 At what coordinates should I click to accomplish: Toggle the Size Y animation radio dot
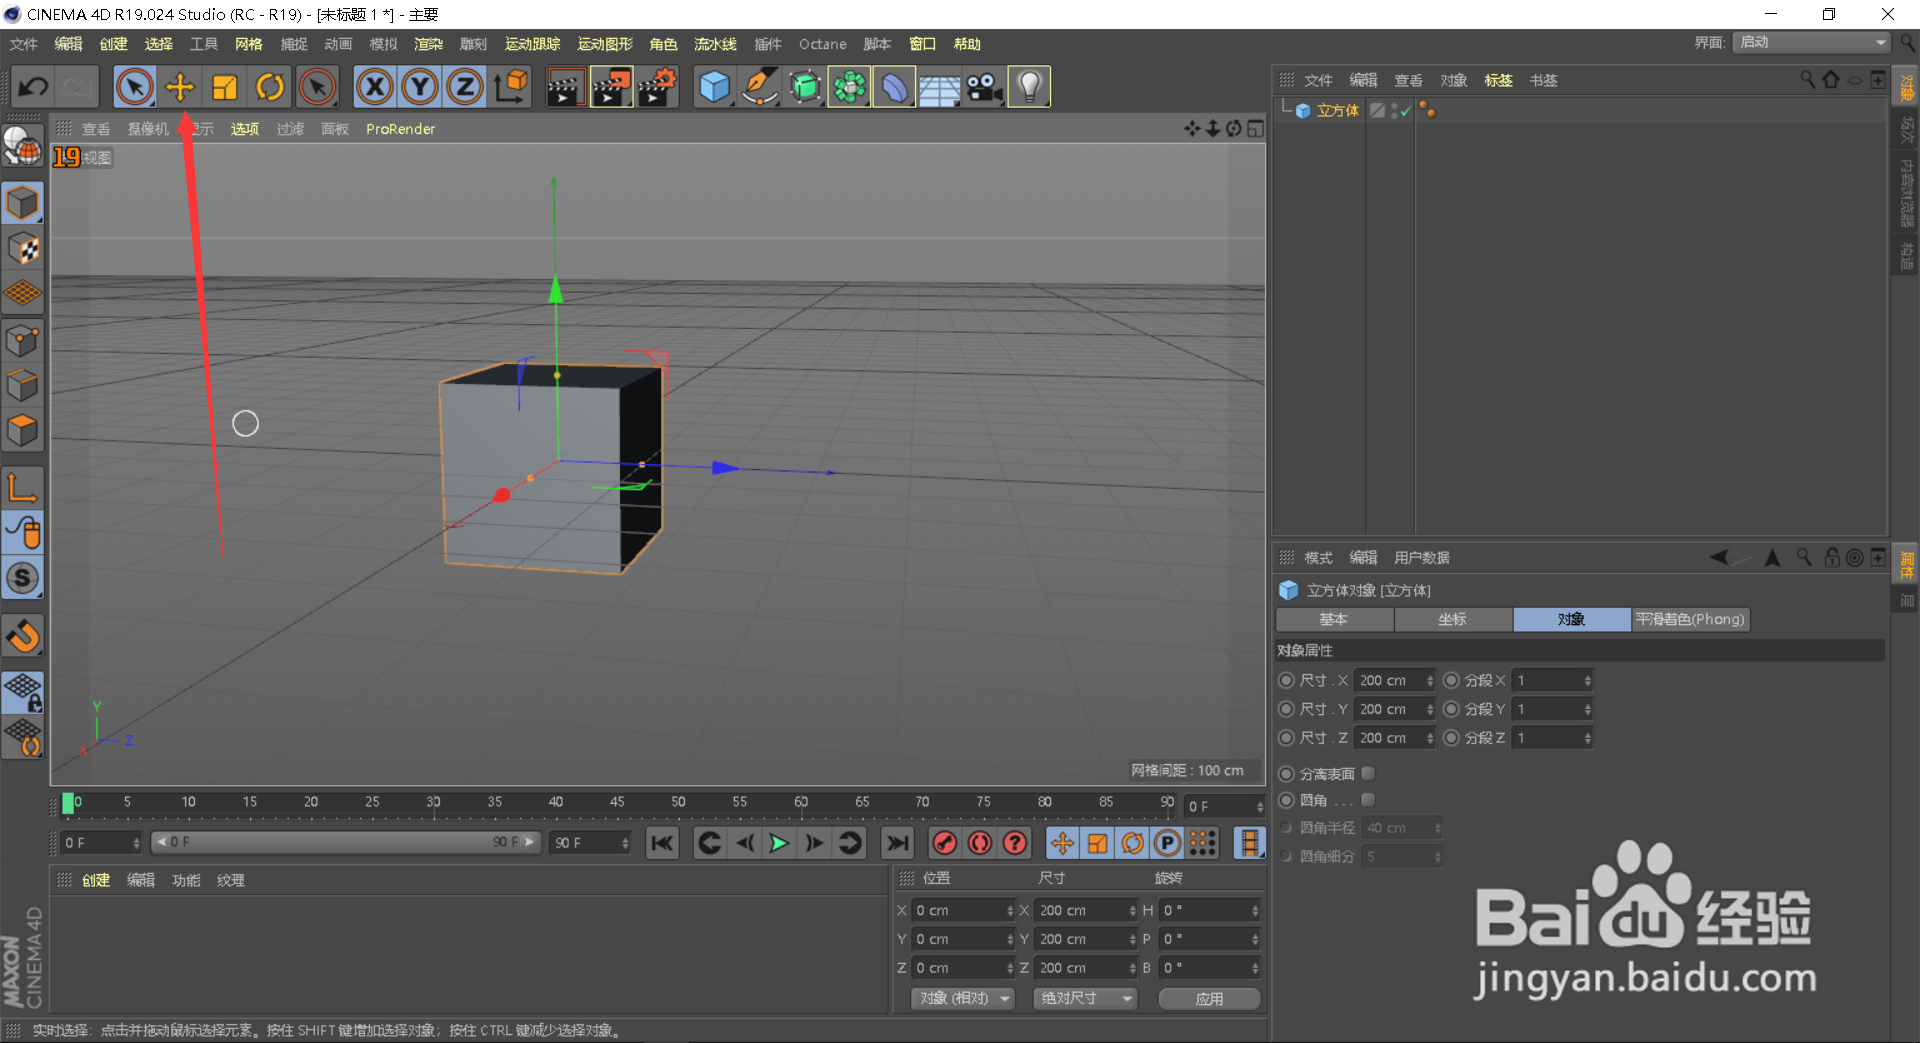tap(1287, 709)
